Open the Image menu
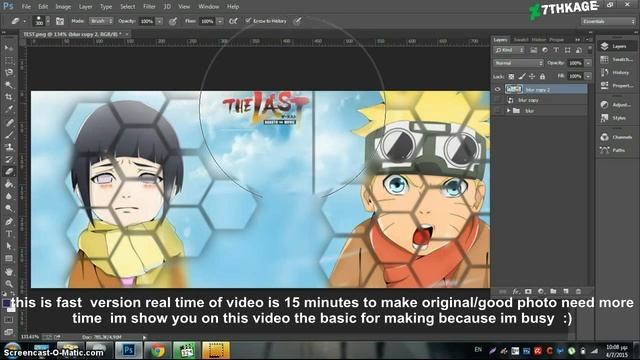The image size is (640, 360). [x=63, y=7]
